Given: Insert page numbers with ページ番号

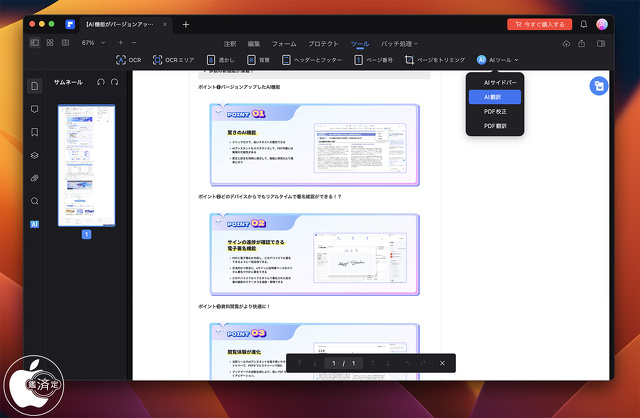Looking at the screenshot, I should pyautogui.click(x=373, y=60).
